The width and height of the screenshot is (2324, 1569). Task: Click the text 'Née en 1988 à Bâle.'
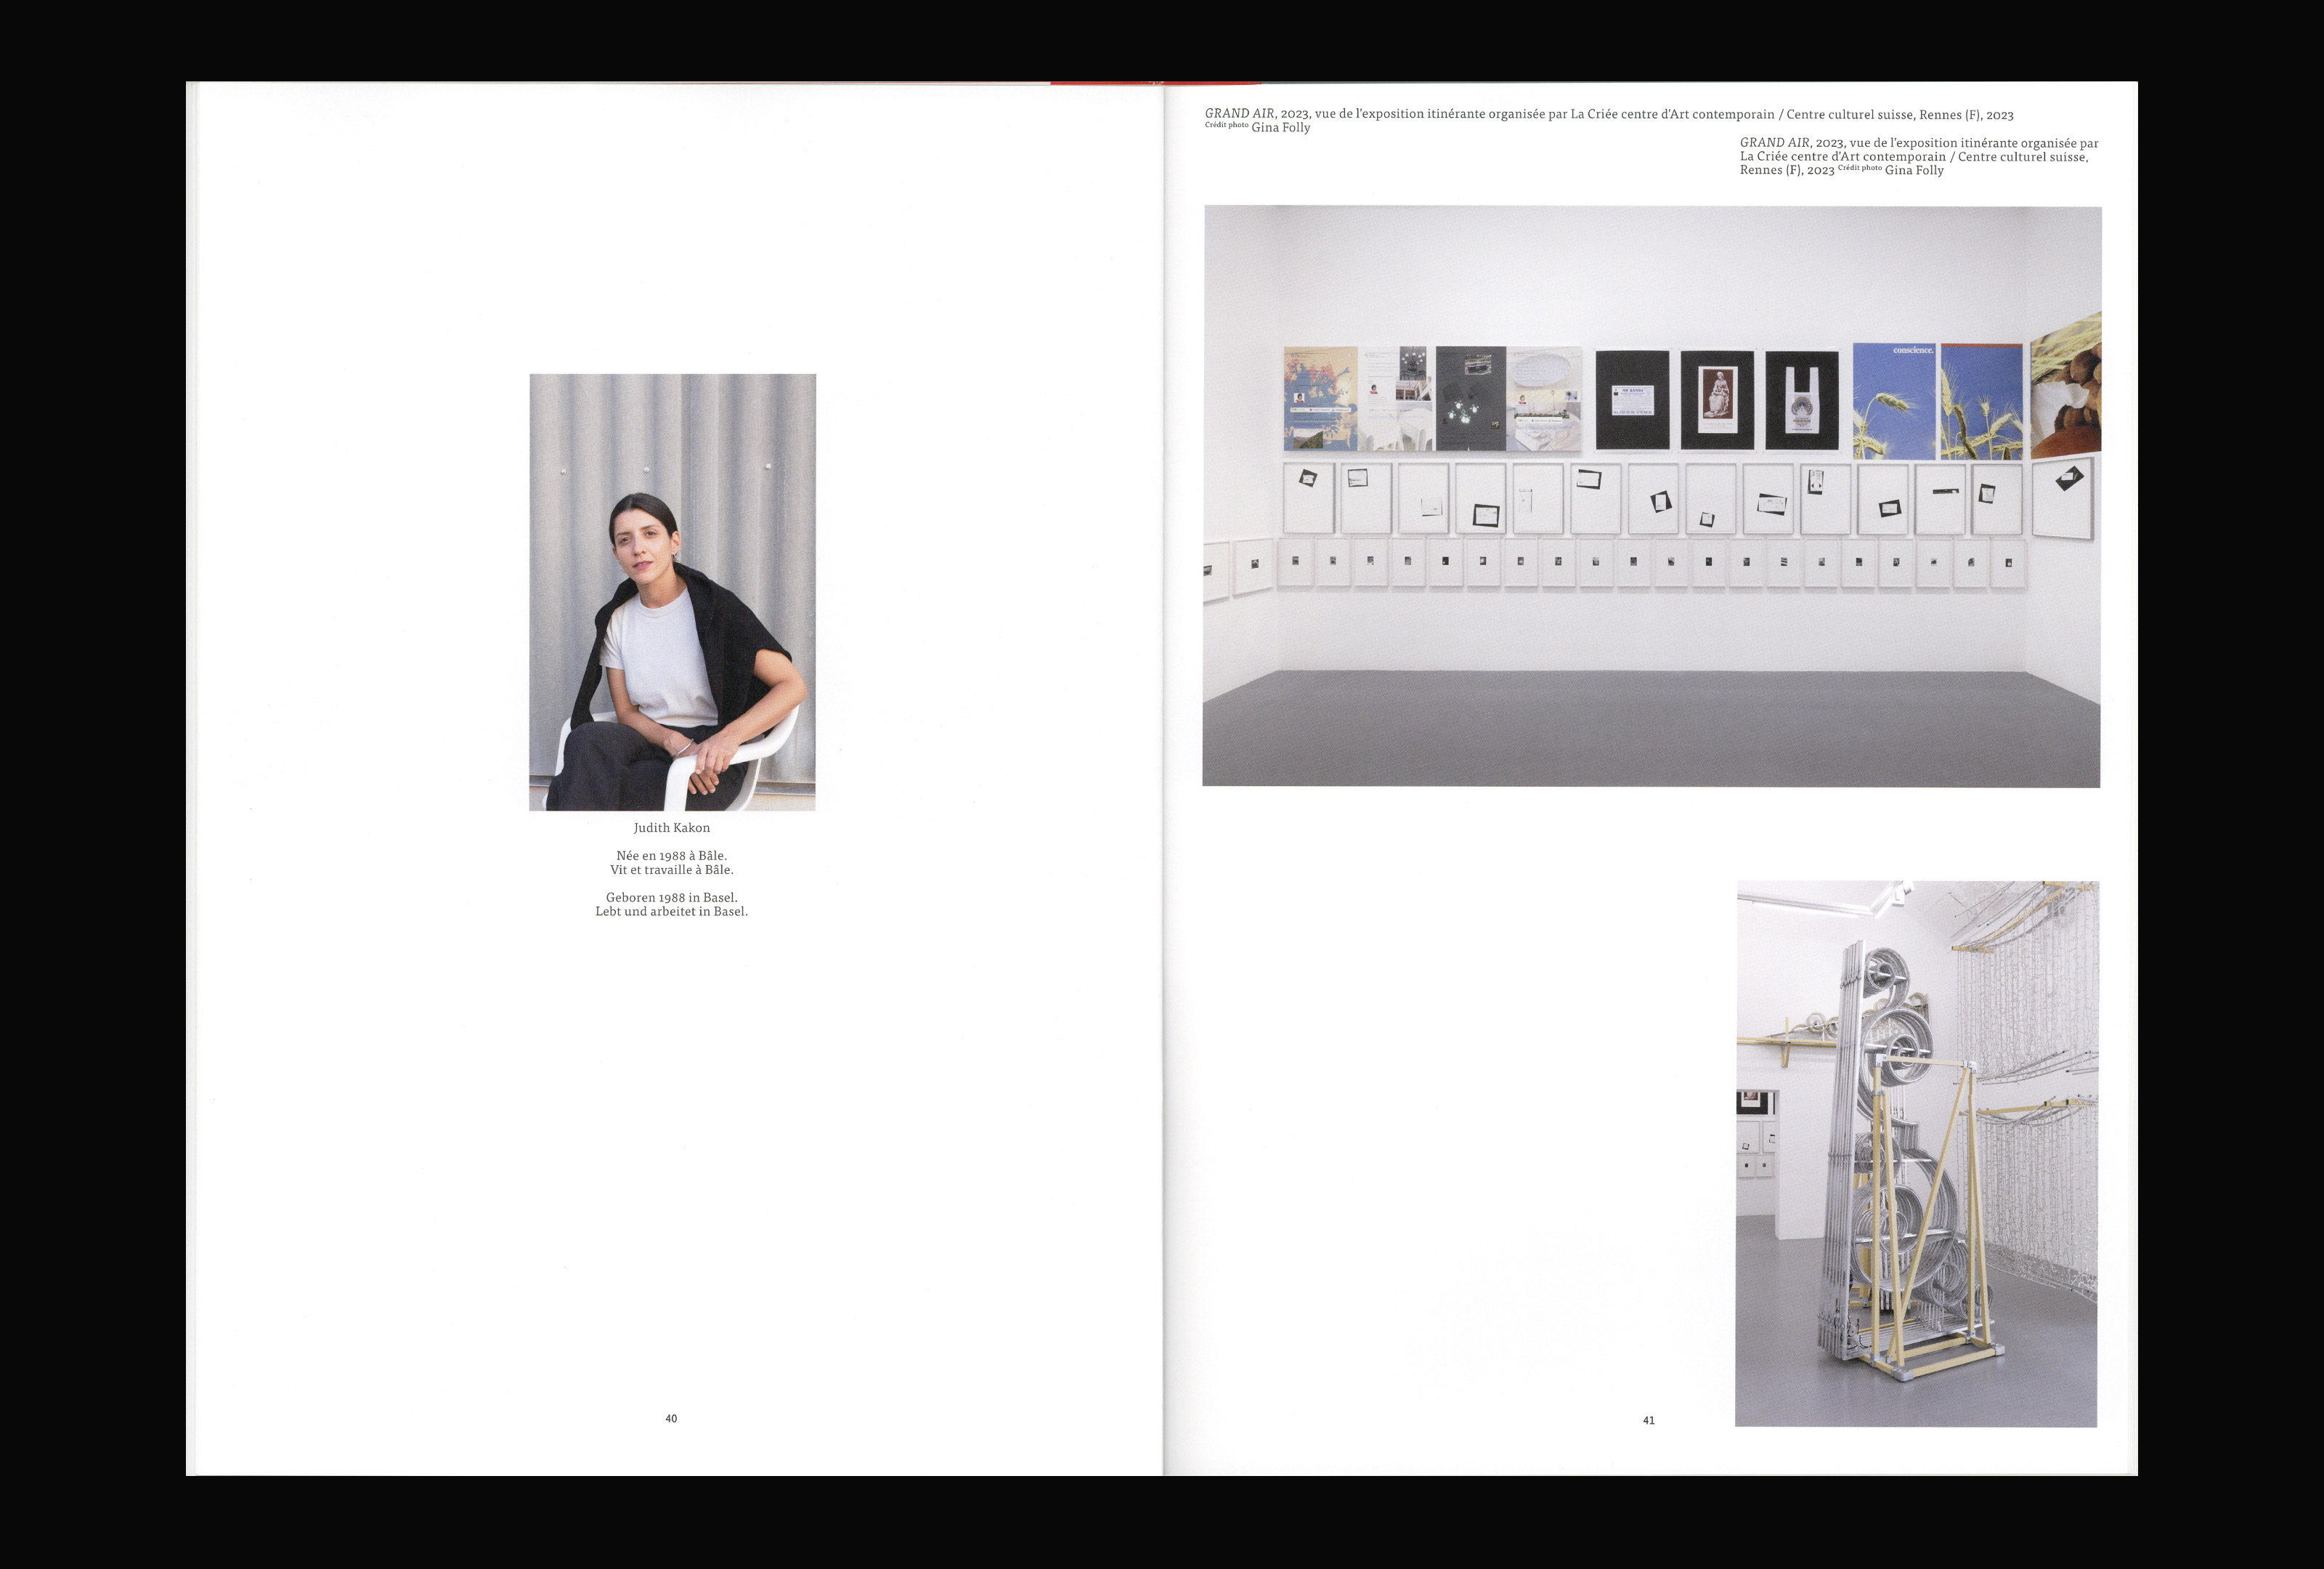[672, 855]
